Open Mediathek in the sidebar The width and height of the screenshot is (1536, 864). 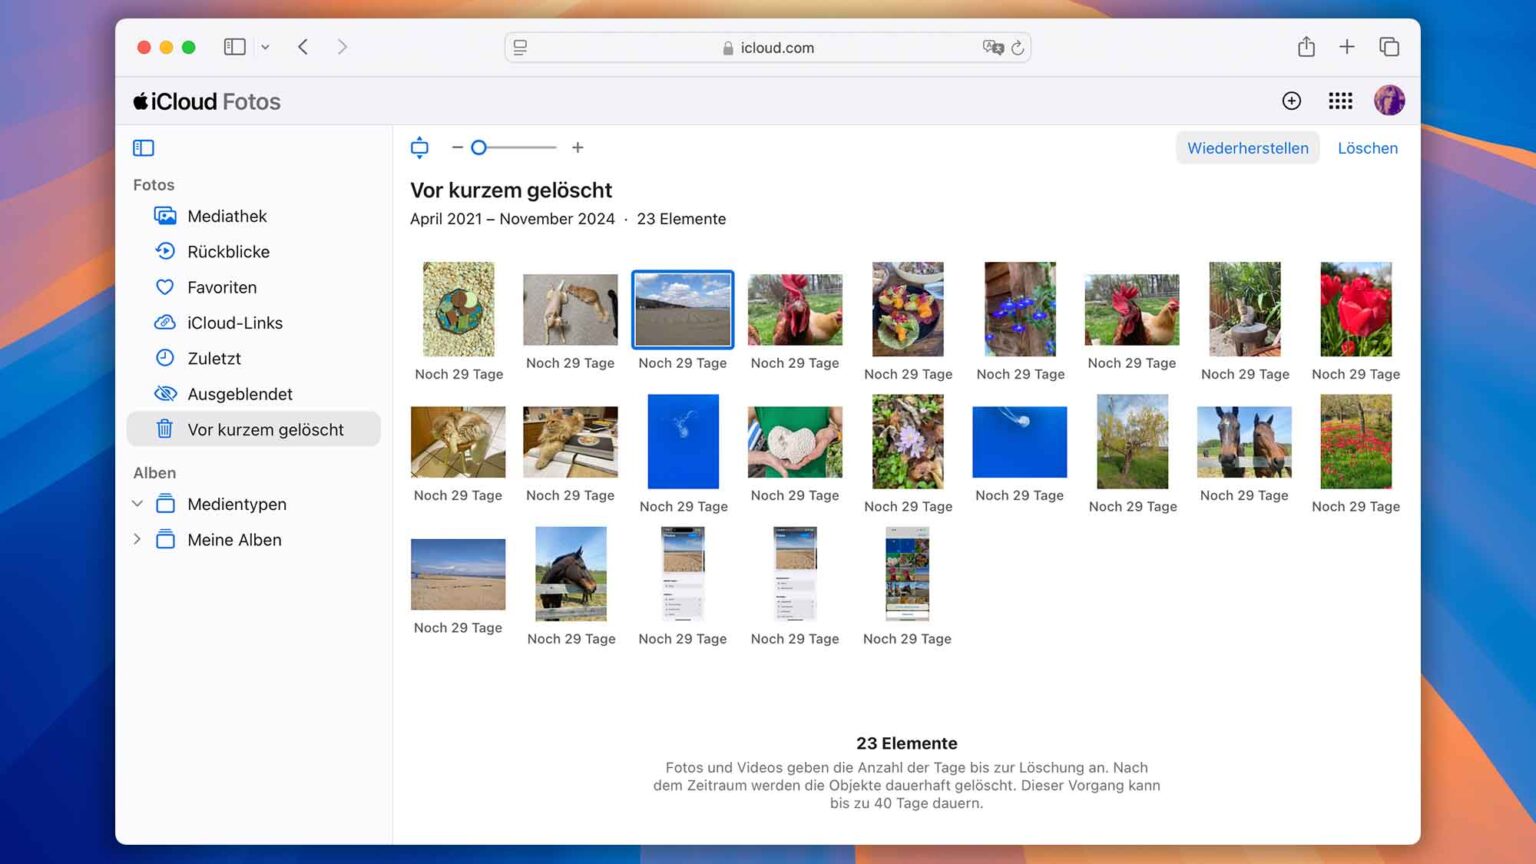point(226,216)
